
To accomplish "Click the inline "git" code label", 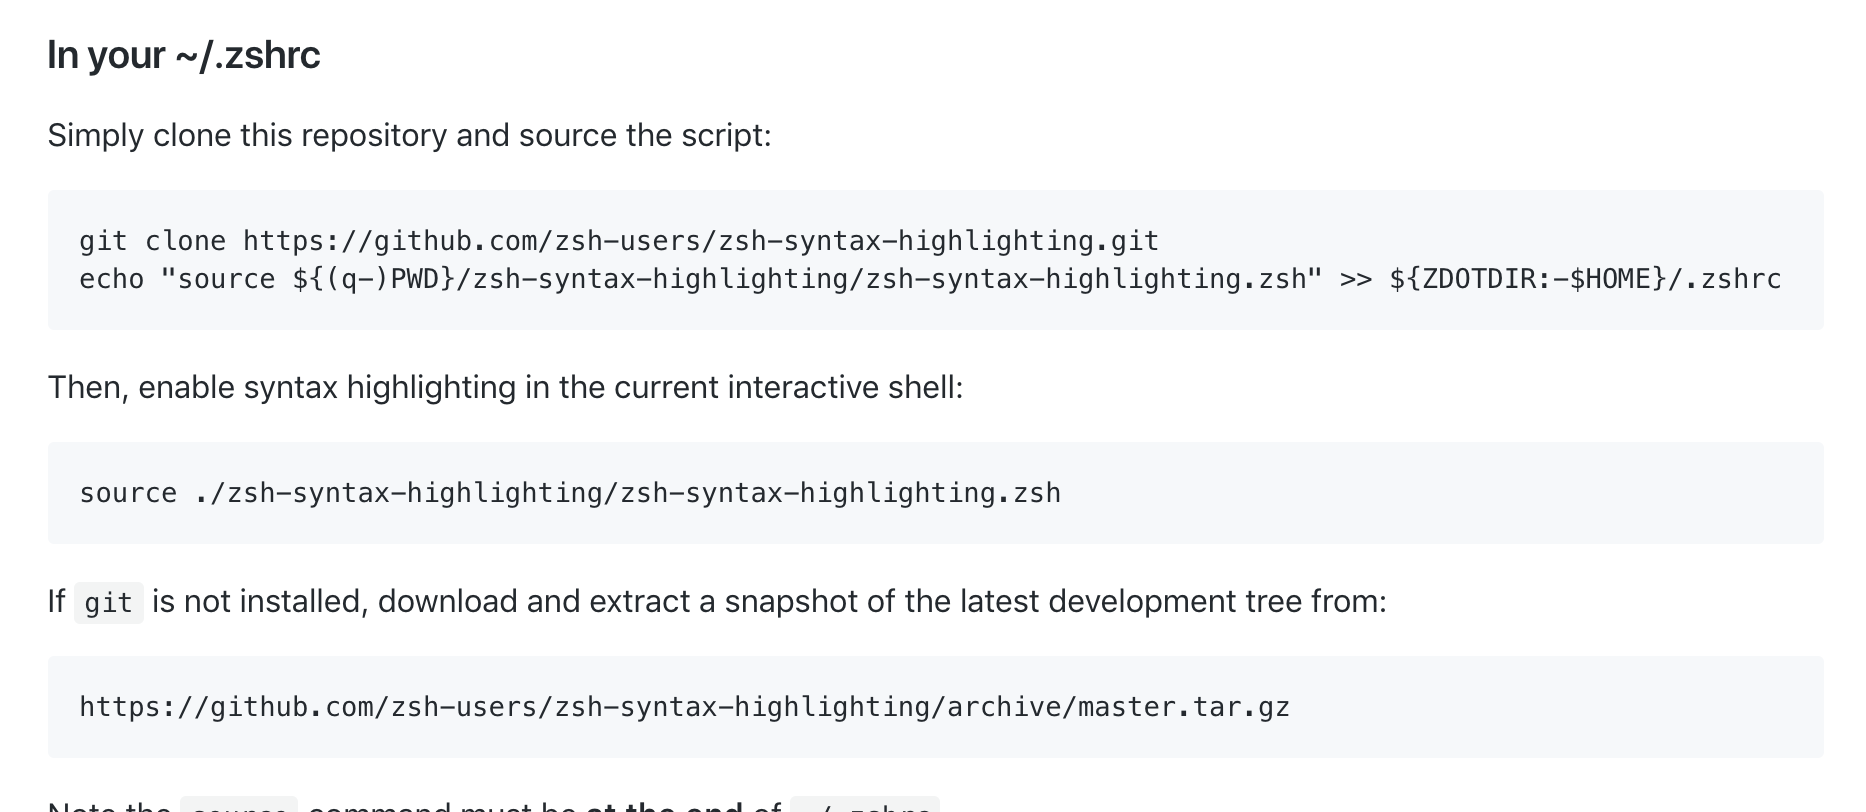I will pos(108,603).
